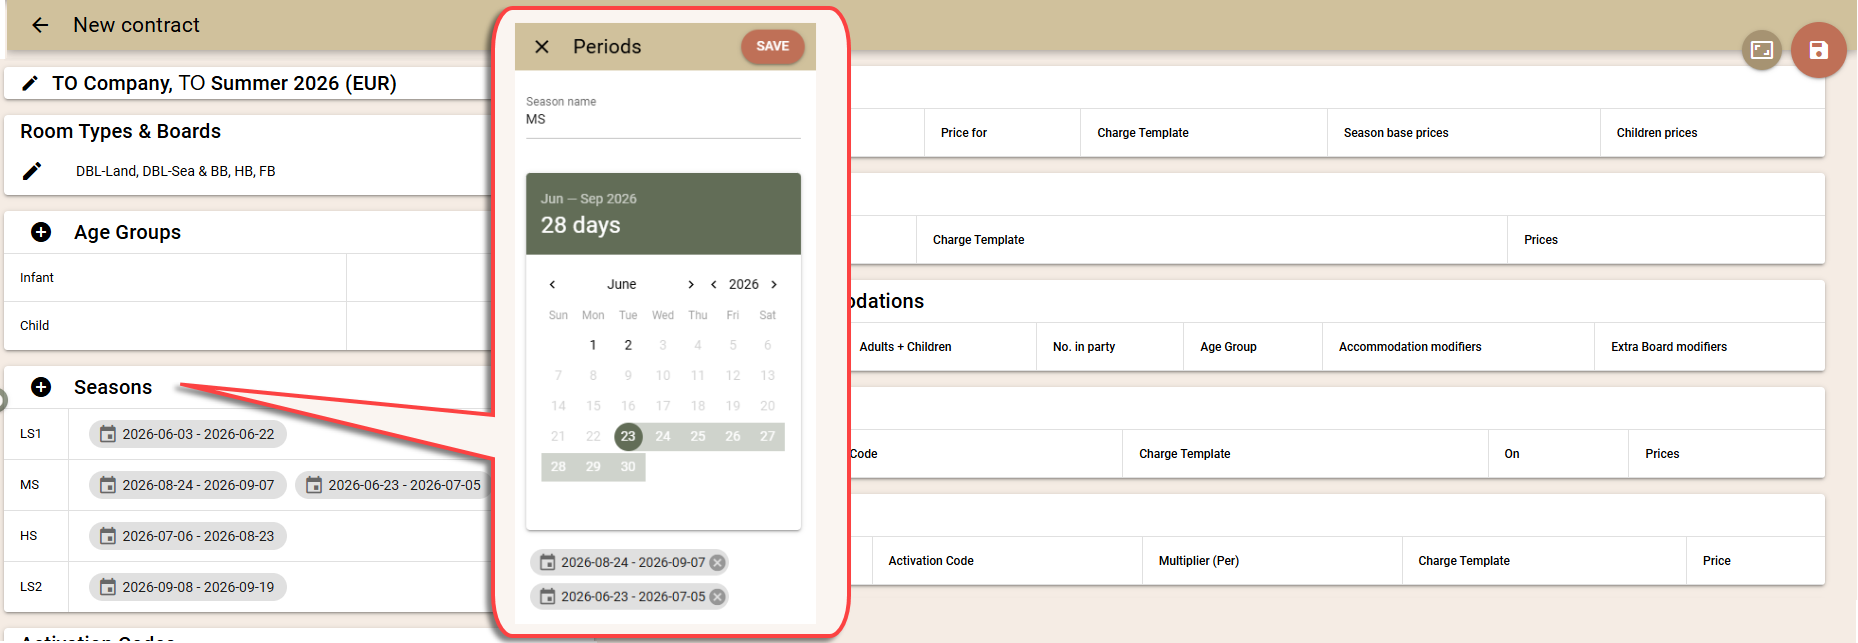Click Multiplier (Per) column header

tap(1199, 561)
